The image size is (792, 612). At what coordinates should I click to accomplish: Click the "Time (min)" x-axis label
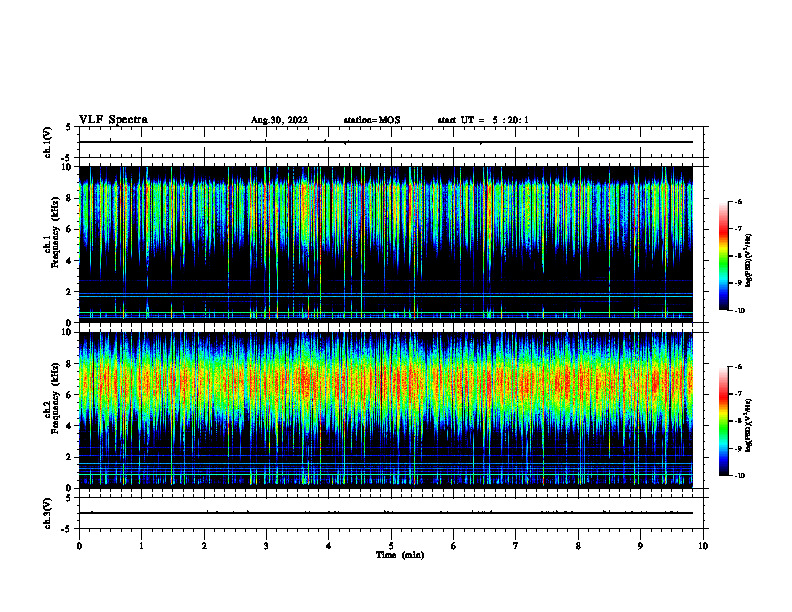point(400,555)
